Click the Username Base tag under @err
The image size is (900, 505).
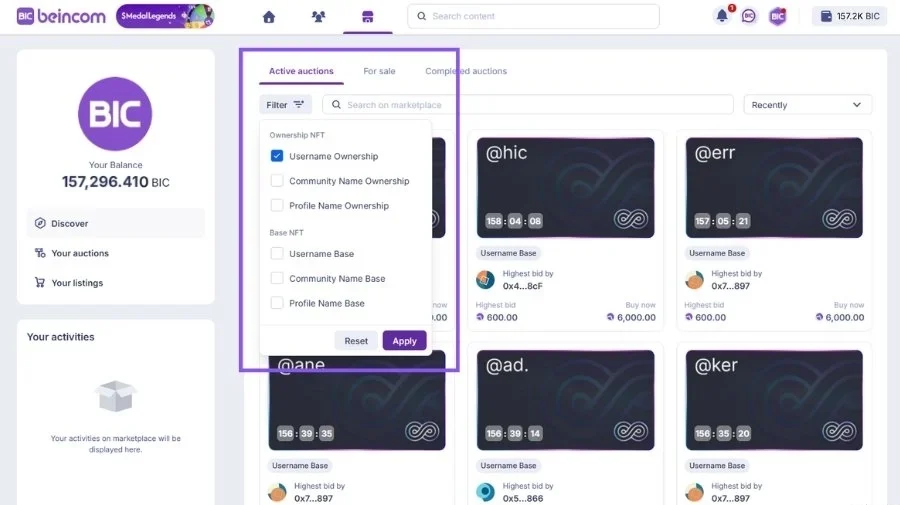click(717, 253)
